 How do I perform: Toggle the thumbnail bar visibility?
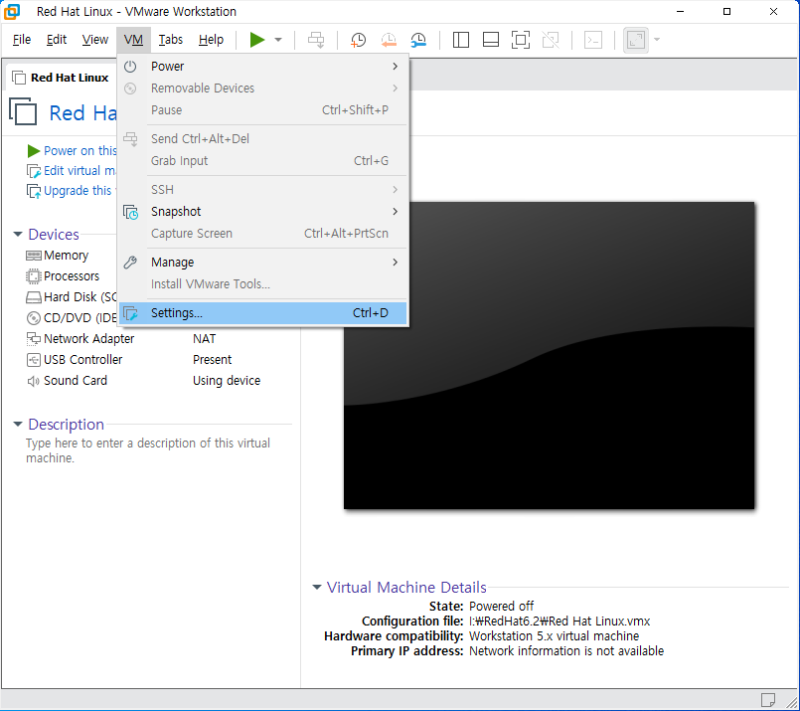490,40
